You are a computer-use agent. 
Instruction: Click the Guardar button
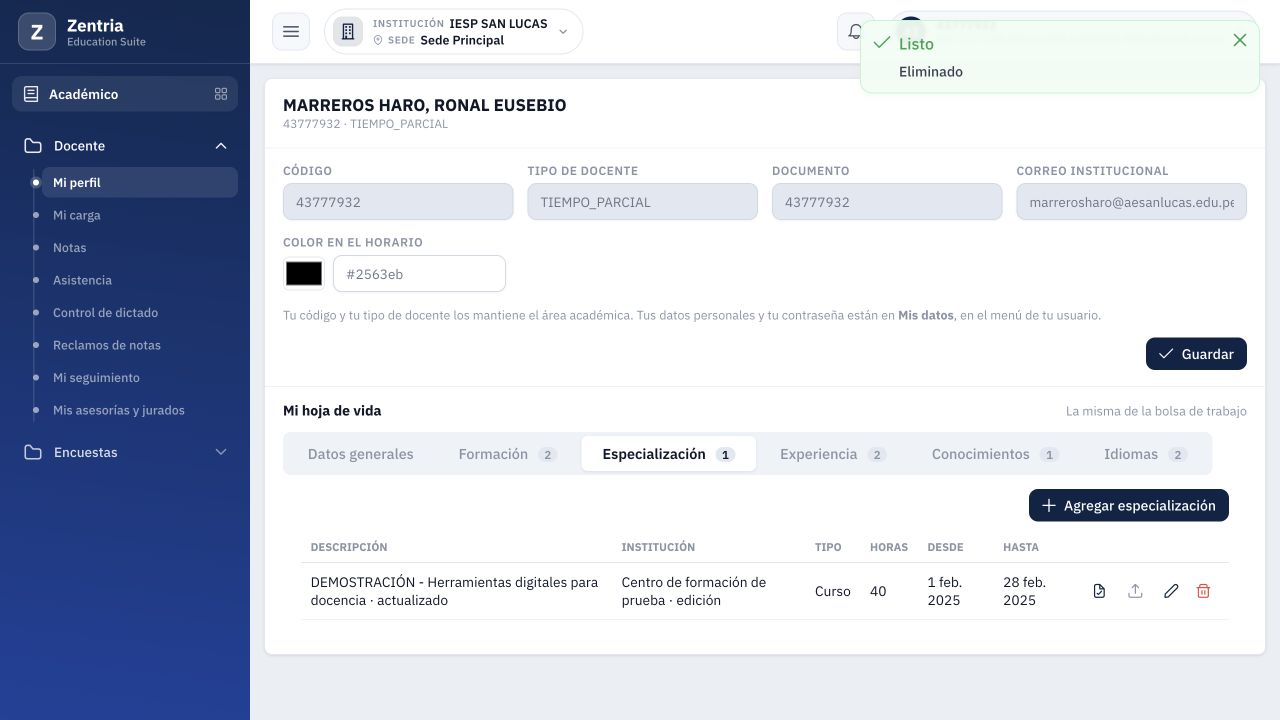point(1196,354)
